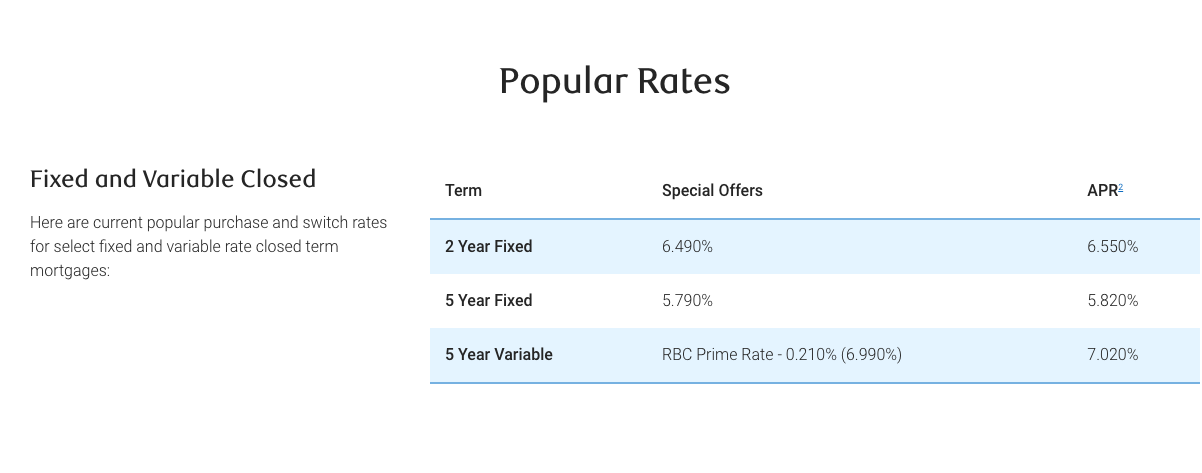Click the 6.490% special offer rate
1202x473 pixels.
[x=687, y=246]
